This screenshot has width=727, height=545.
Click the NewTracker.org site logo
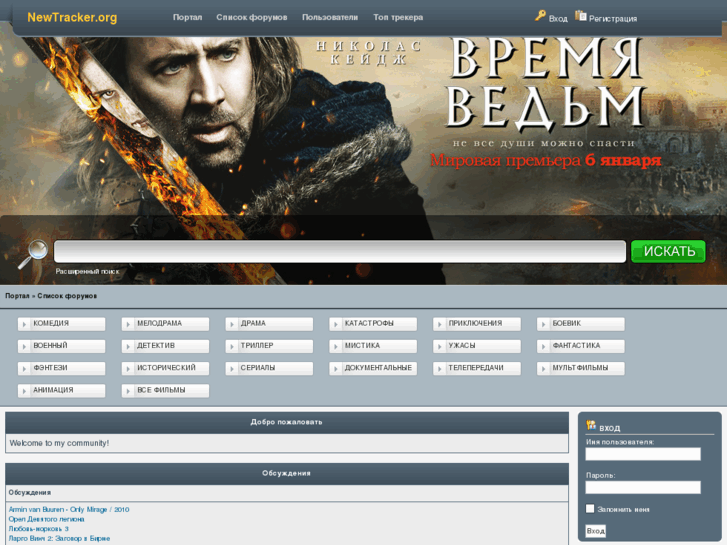[x=72, y=18]
